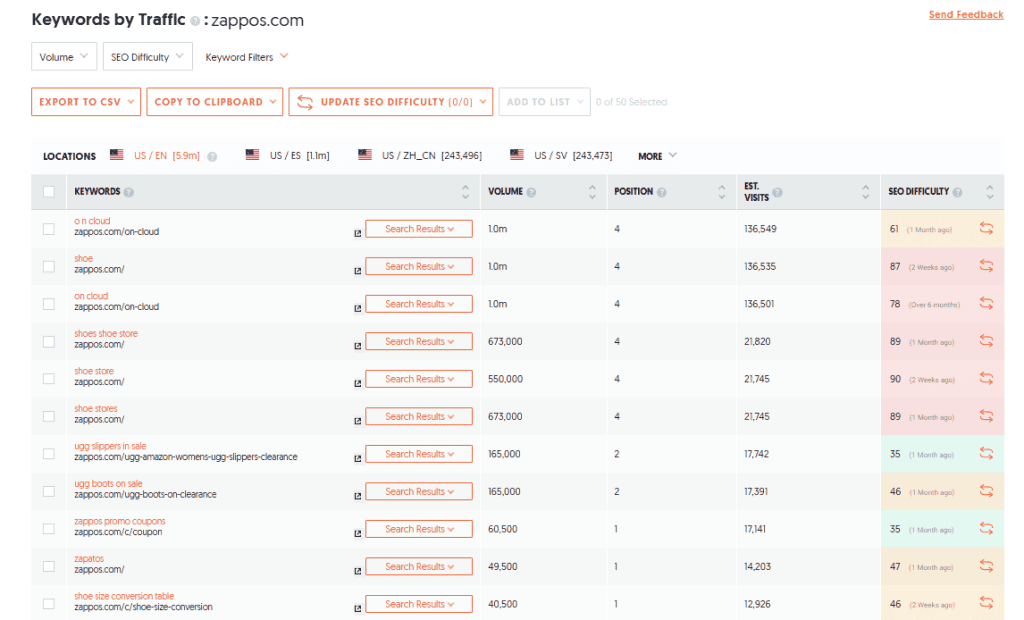
Task: Show help icon beside US / EN location
Action: click(x=212, y=156)
